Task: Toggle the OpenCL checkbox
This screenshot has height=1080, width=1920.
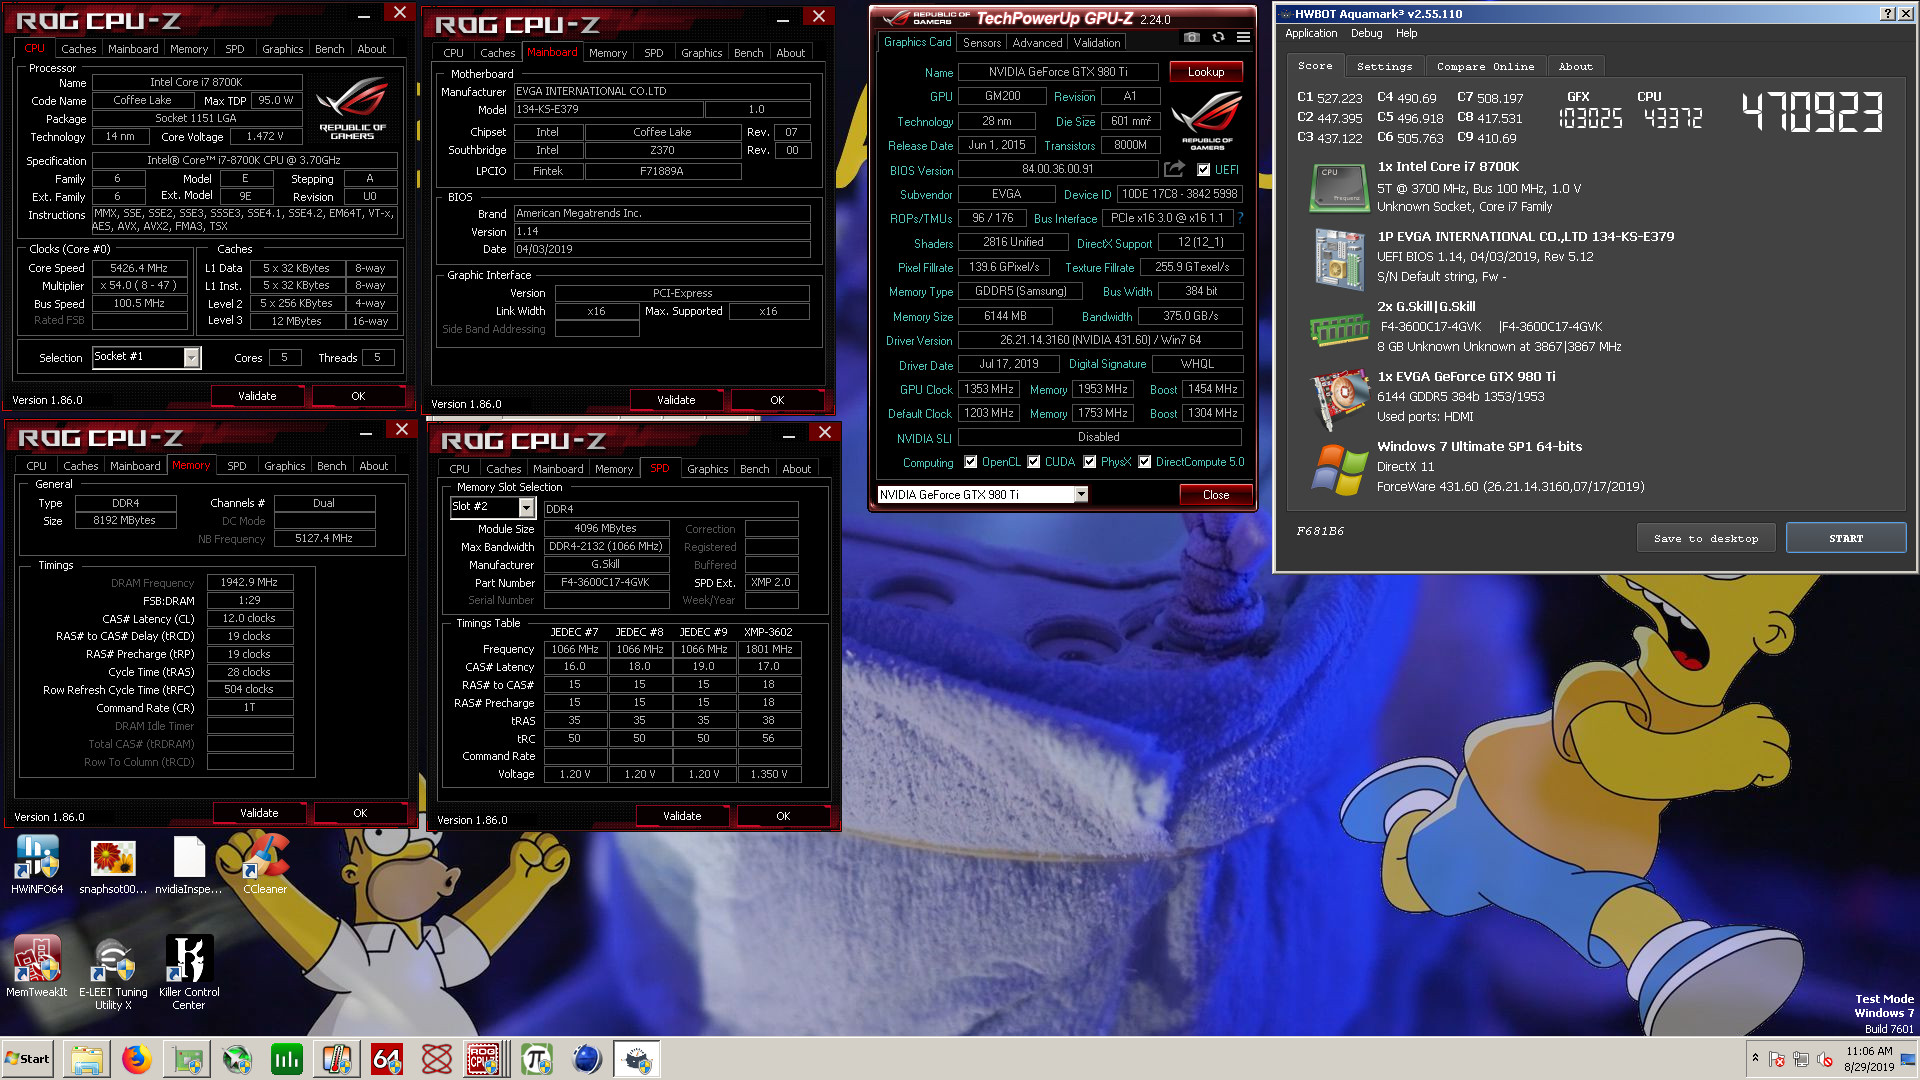Action: (970, 462)
